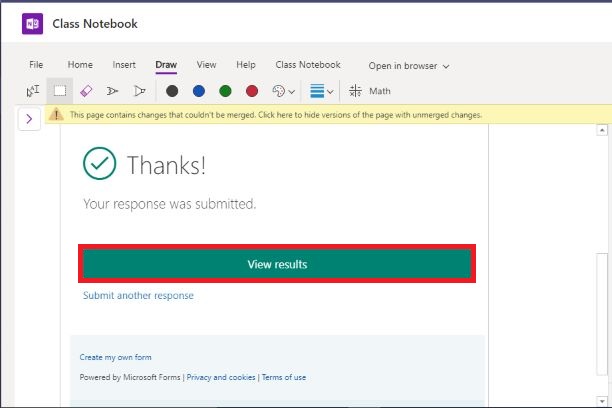The image size is (612, 408).
Task: Pick the black ink color
Action: coord(172,91)
